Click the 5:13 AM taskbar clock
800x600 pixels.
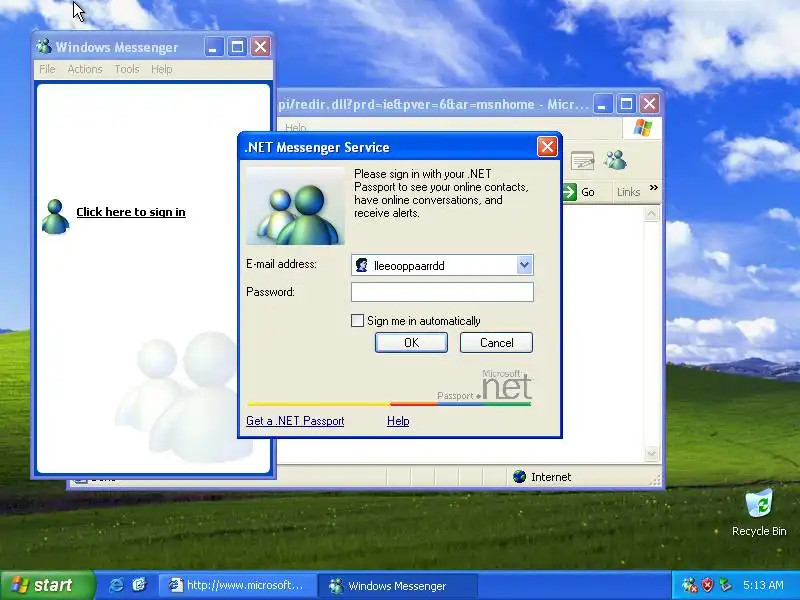click(x=763, y=585)
